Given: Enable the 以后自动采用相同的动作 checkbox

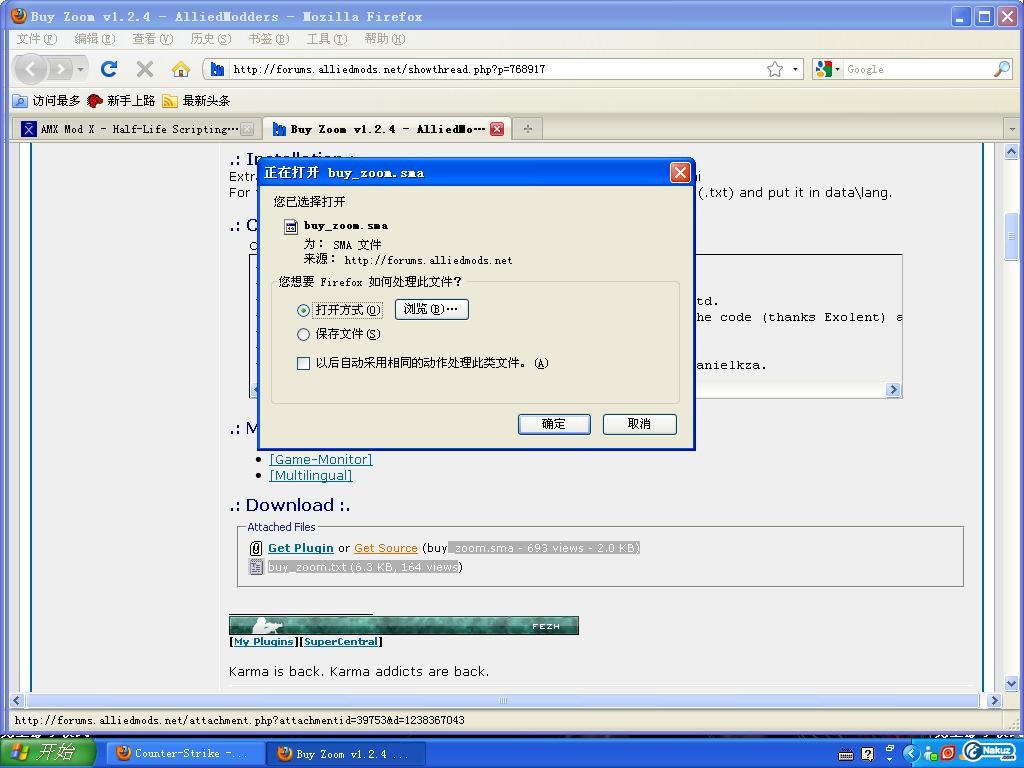Looking at the screenshot, I should (x=304, y=363).
